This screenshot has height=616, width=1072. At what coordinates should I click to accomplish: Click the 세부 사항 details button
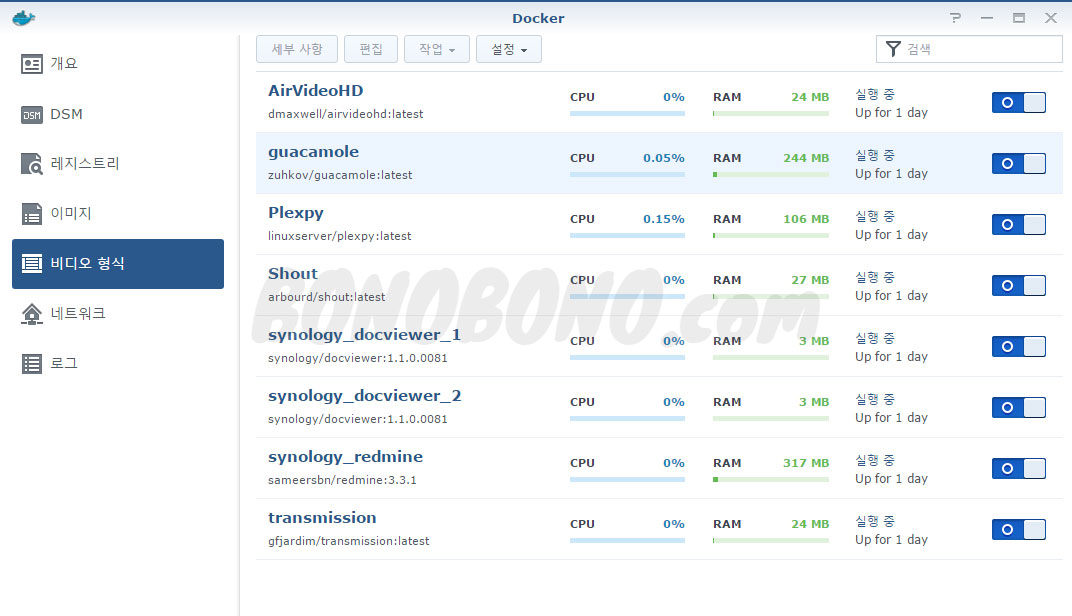297,49
